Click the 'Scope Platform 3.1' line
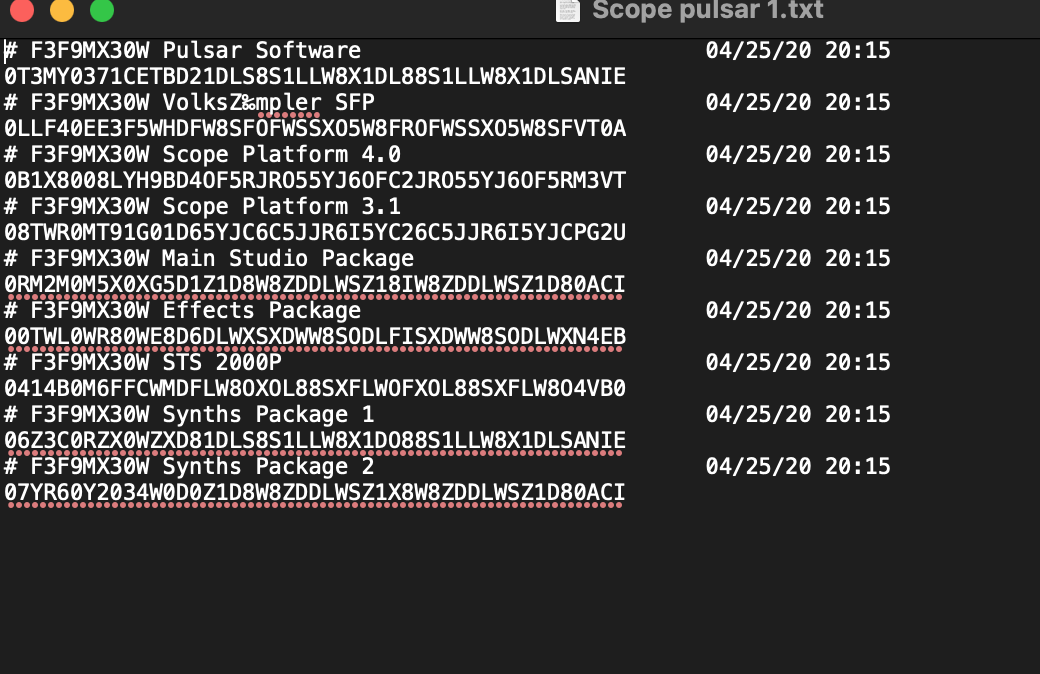The width and height of the screenshot is (1040, 674). [x=447, y=206]
